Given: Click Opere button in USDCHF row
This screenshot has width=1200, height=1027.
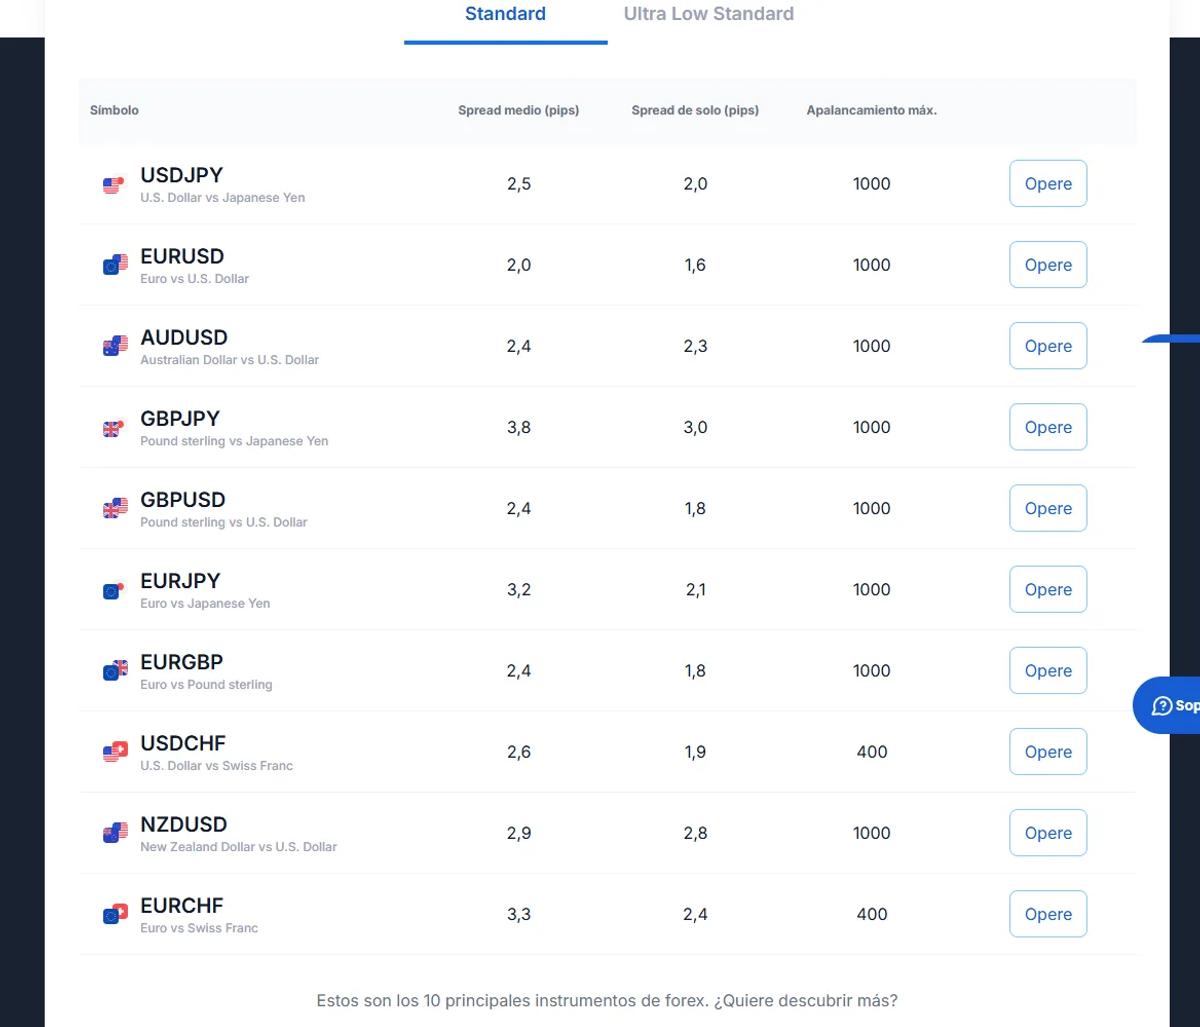Looking at the screenshot, I should (x=1048, y=752).
